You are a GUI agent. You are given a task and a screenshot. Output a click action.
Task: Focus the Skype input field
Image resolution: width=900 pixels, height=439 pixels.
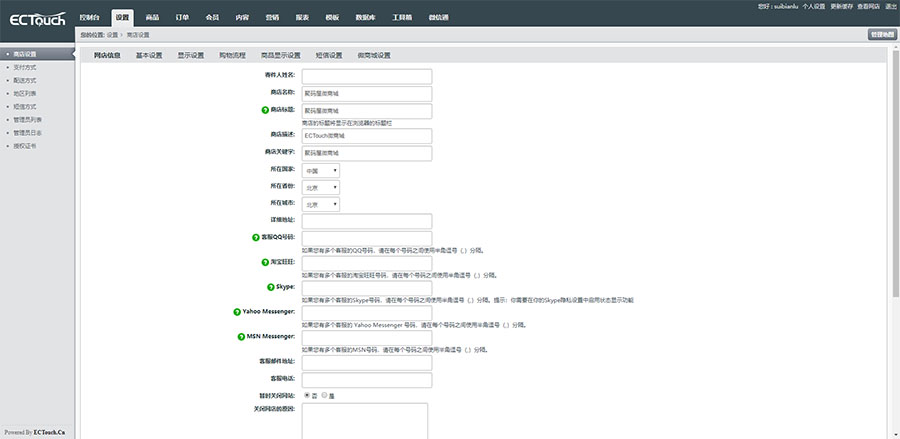tap(367, 288)
